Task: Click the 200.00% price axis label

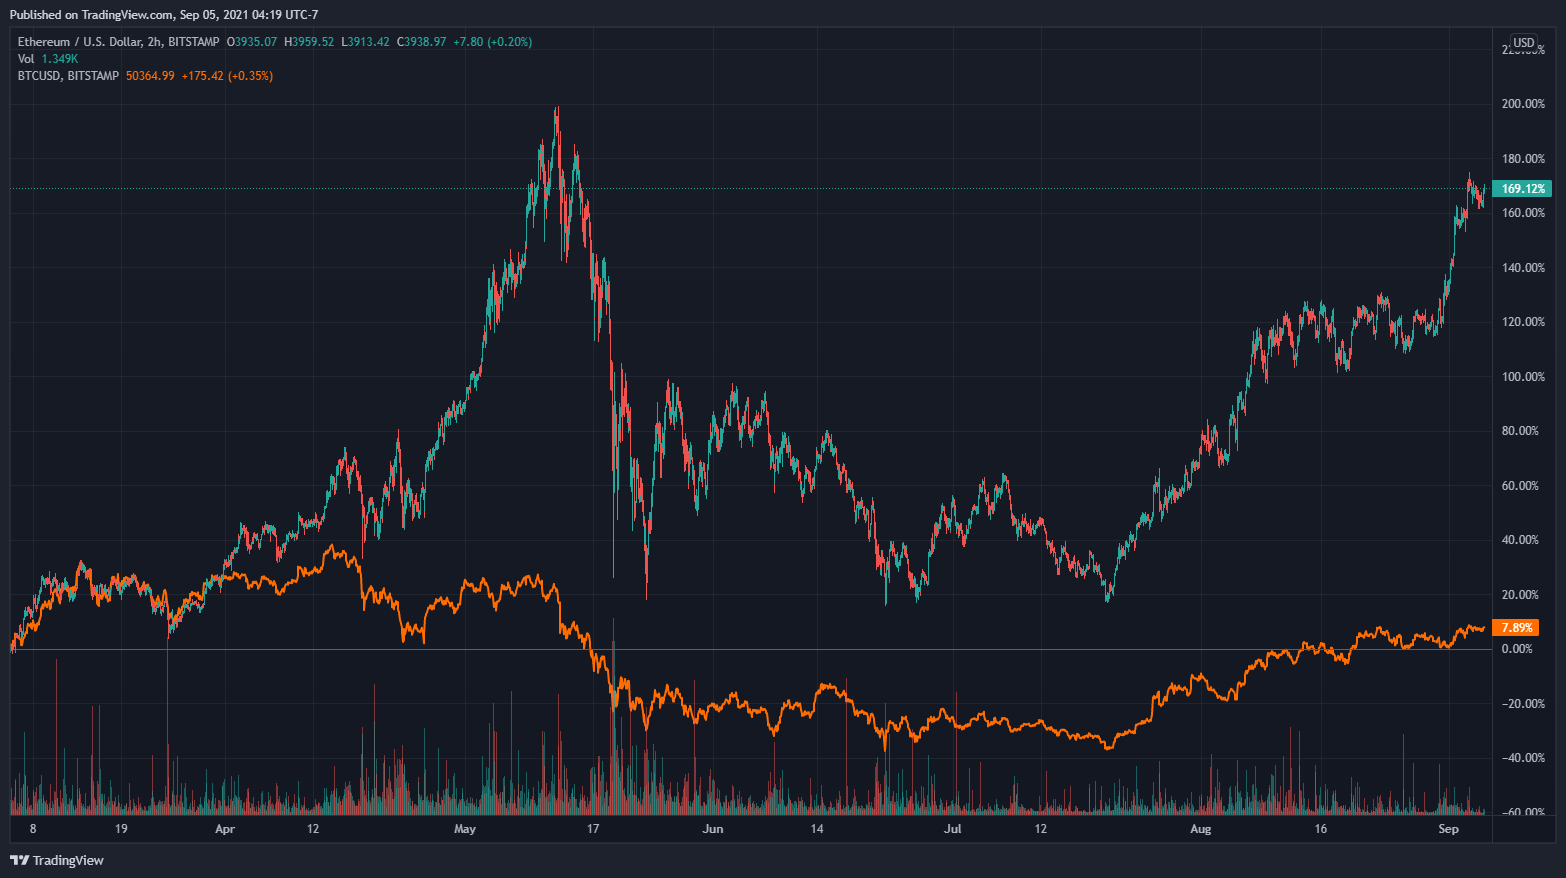Action: (1523, 104)
